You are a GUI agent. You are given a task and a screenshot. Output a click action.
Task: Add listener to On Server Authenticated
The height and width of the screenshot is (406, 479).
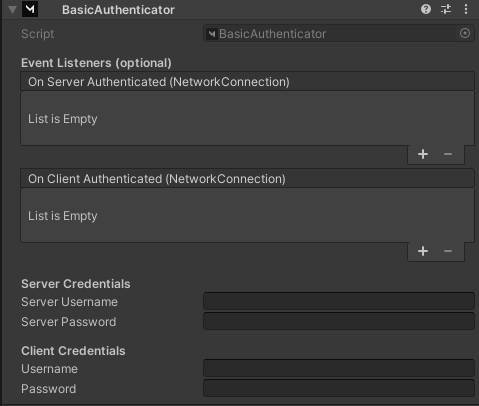(423, 154)
